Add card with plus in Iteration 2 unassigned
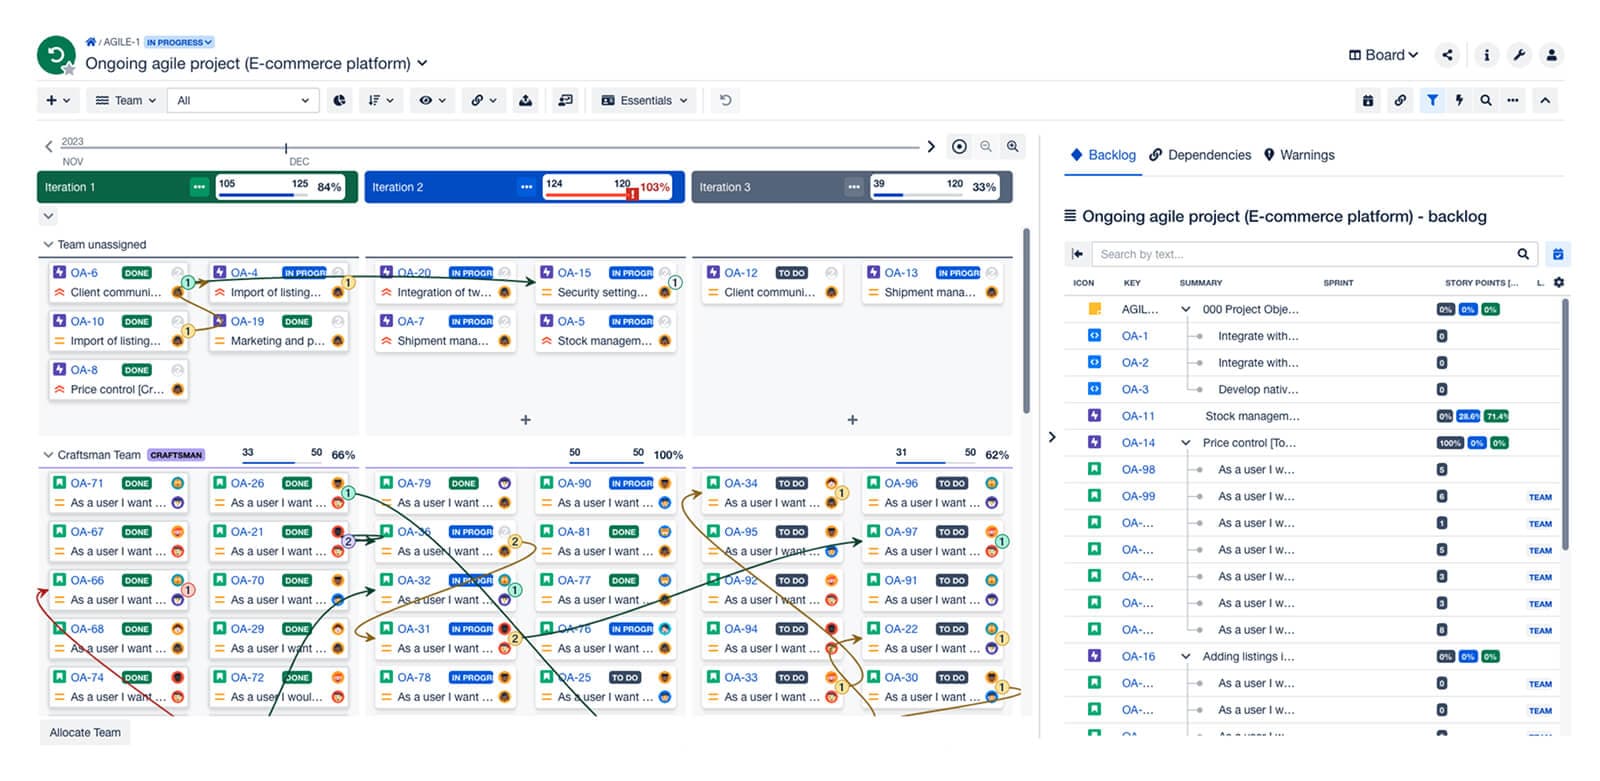The width and height of the screenshot is (1600, 781). pyautogui.click(x=526, y=420)
